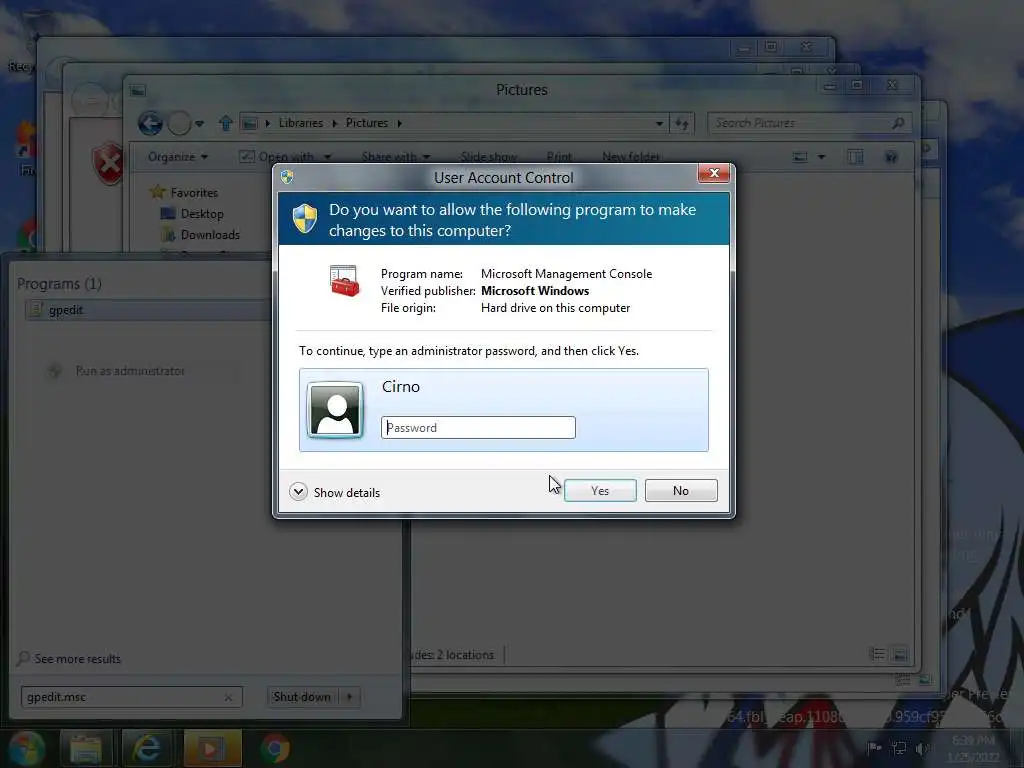Viewport: 1024px width, 768px height.
Task: Open Desktop in the navigation pane
Action: pyautogui.click(x=202, y=214)
